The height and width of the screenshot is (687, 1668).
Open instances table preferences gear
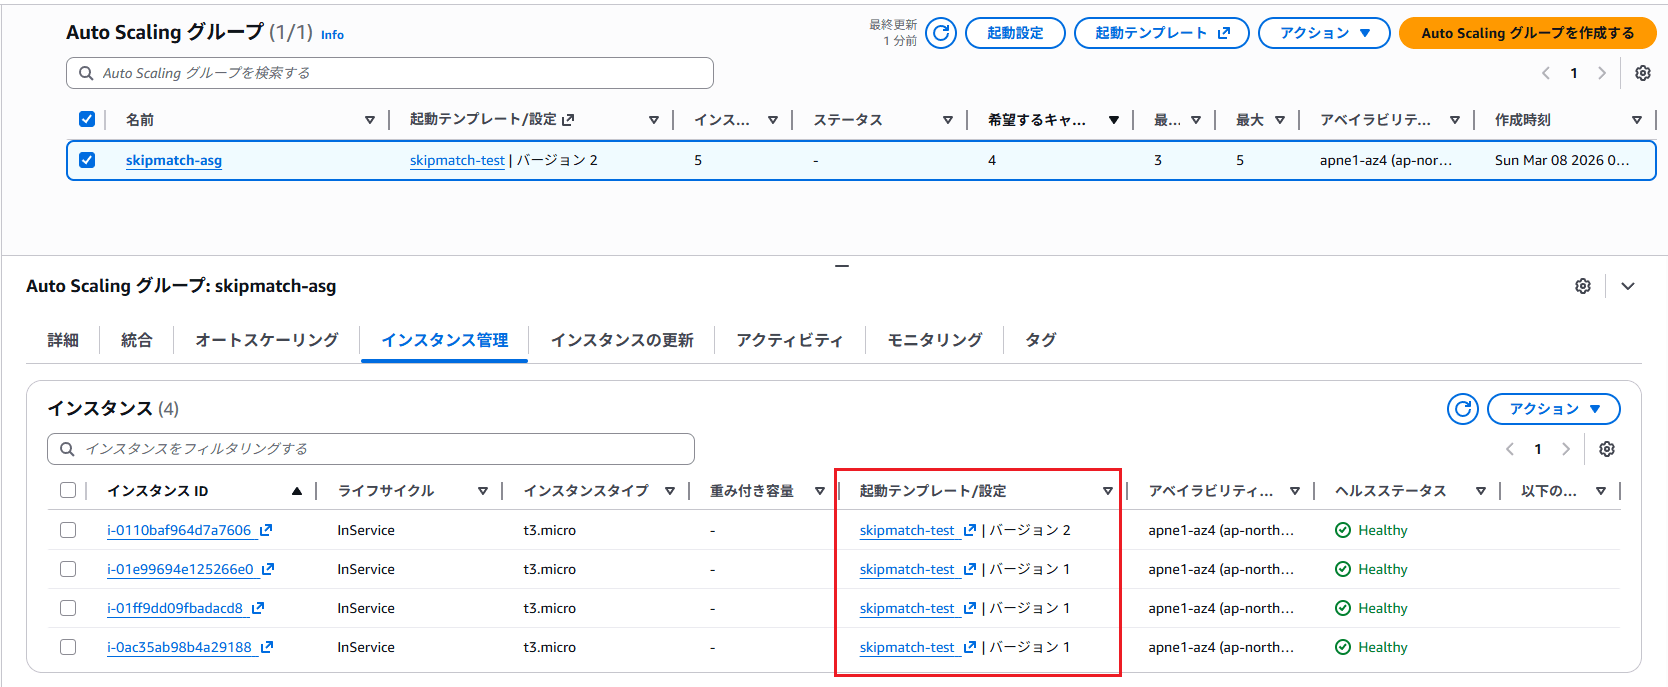pyautogui.click(x=1606, y=449)
